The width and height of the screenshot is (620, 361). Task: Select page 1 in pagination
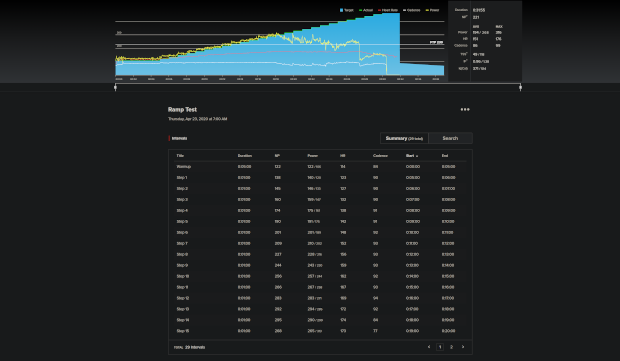coord(440,347)
